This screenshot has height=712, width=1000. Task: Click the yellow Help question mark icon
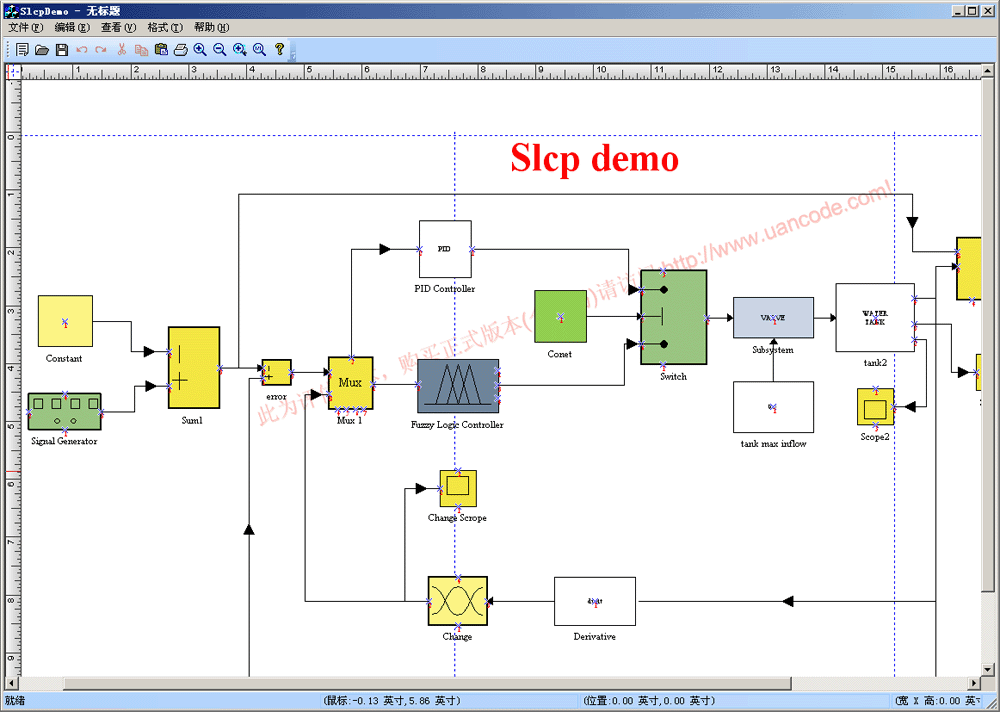coord(280,49)
